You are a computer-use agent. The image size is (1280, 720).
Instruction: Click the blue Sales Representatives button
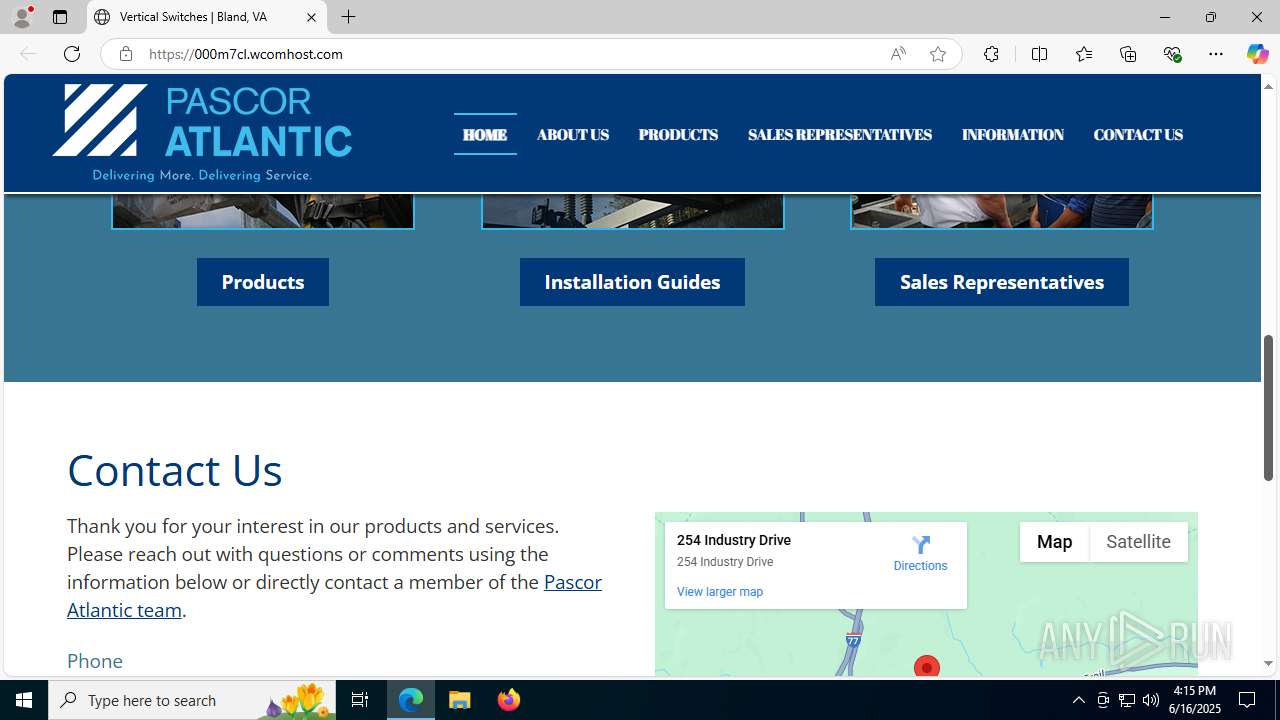(x=1002, y=282)
